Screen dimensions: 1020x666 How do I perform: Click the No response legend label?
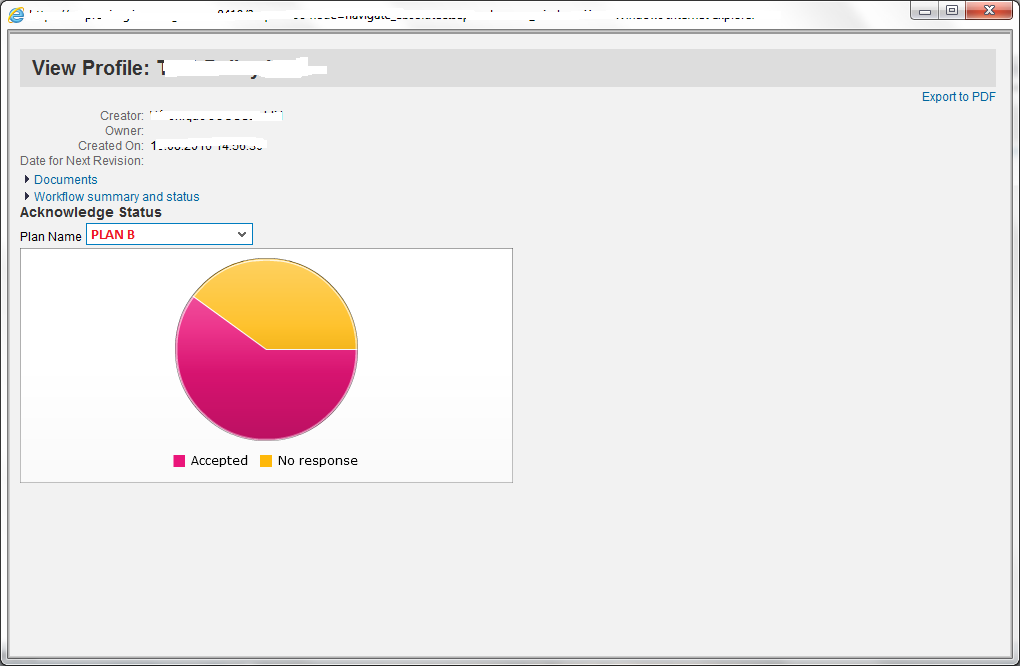point(317,460)
